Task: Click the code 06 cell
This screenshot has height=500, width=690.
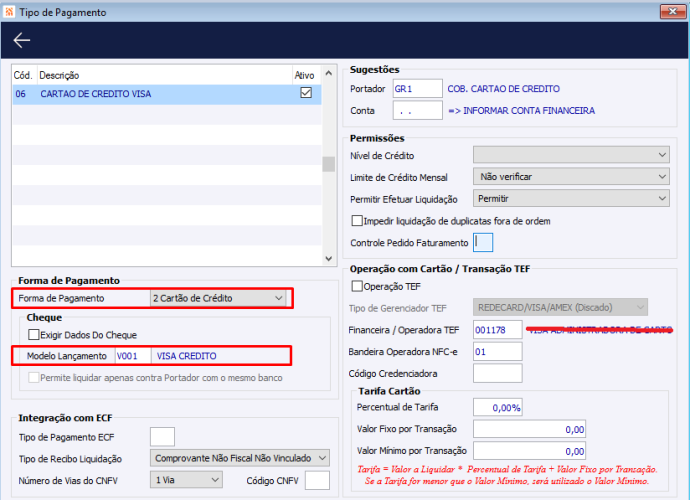Action: click(21, 94)
